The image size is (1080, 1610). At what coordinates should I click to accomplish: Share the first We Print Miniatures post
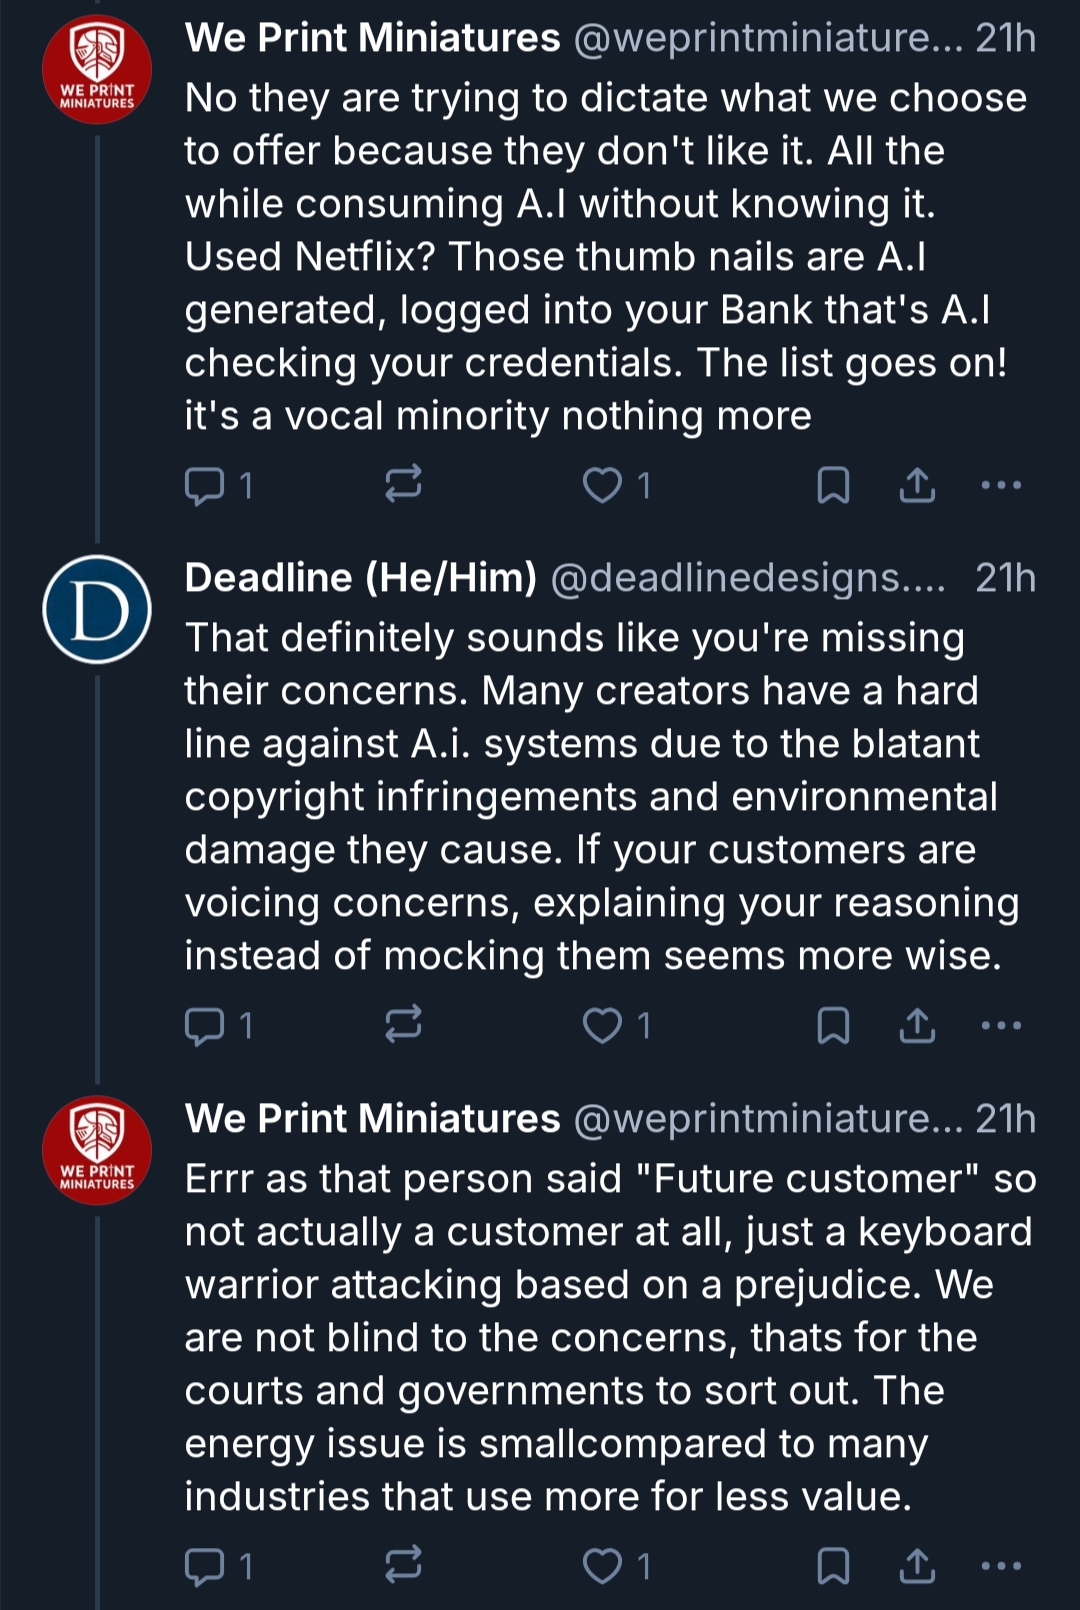917,486
